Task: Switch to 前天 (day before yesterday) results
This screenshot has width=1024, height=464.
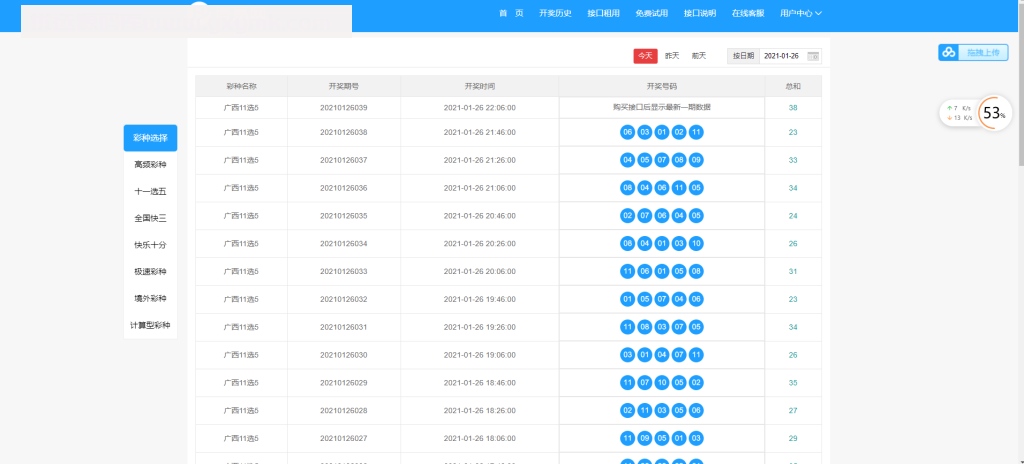Action: tap(698, 56)
